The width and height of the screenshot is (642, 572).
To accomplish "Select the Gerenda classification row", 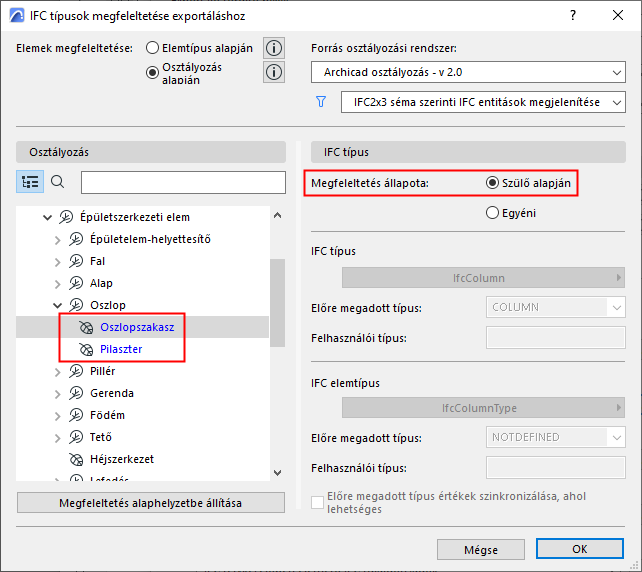I will (142, 393).
